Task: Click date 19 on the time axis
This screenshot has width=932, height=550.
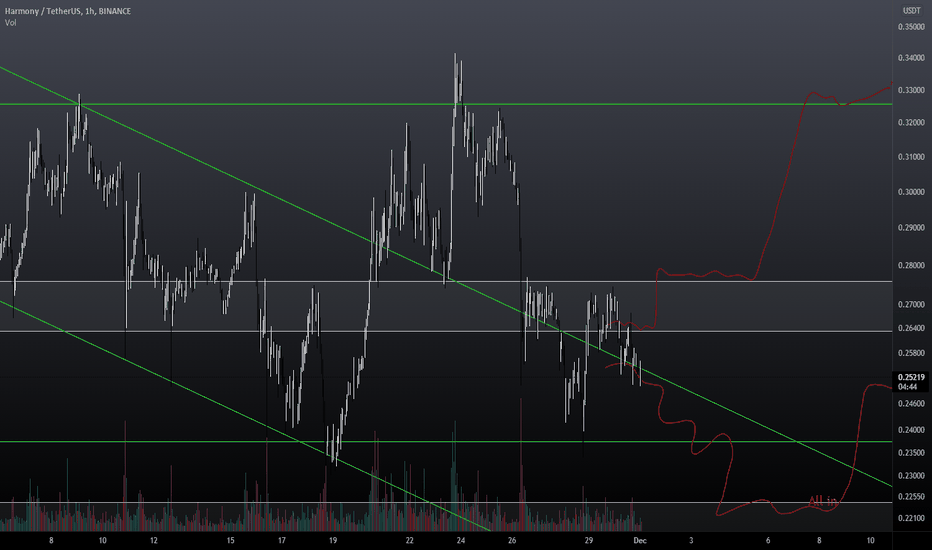Action: coord(333,540)
